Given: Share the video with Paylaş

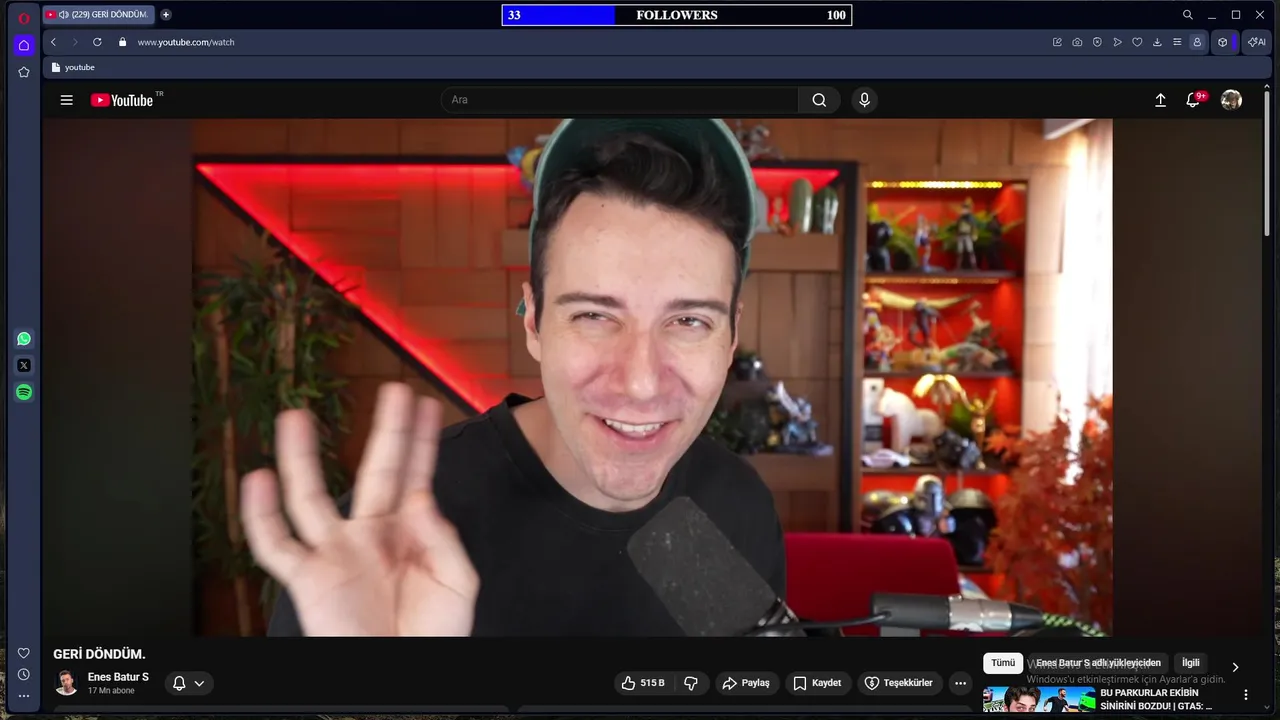Looking at the screenshot, I should click(x=746, y=683).
